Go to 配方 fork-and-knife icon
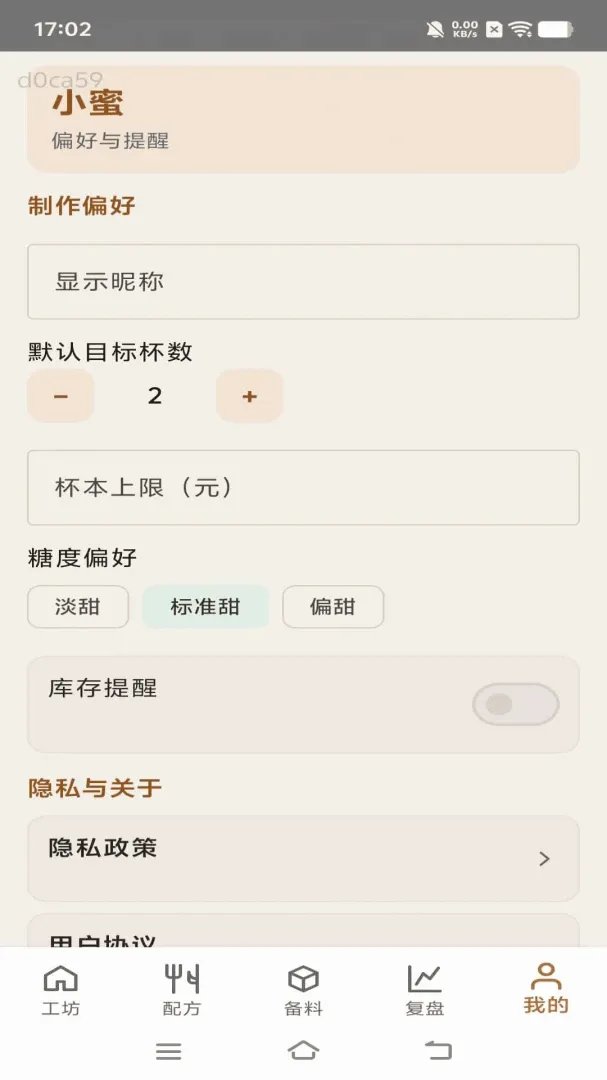 (182, 978)
